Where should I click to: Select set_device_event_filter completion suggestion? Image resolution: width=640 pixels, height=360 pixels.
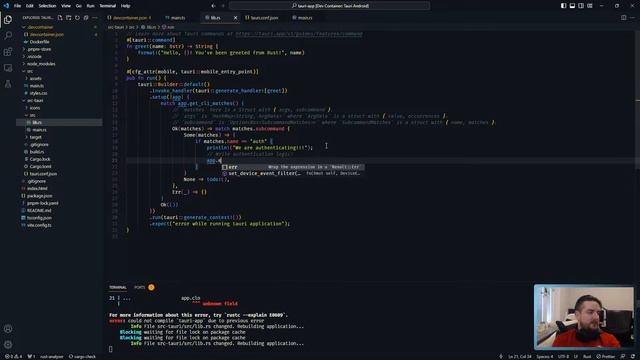[293, 173]
